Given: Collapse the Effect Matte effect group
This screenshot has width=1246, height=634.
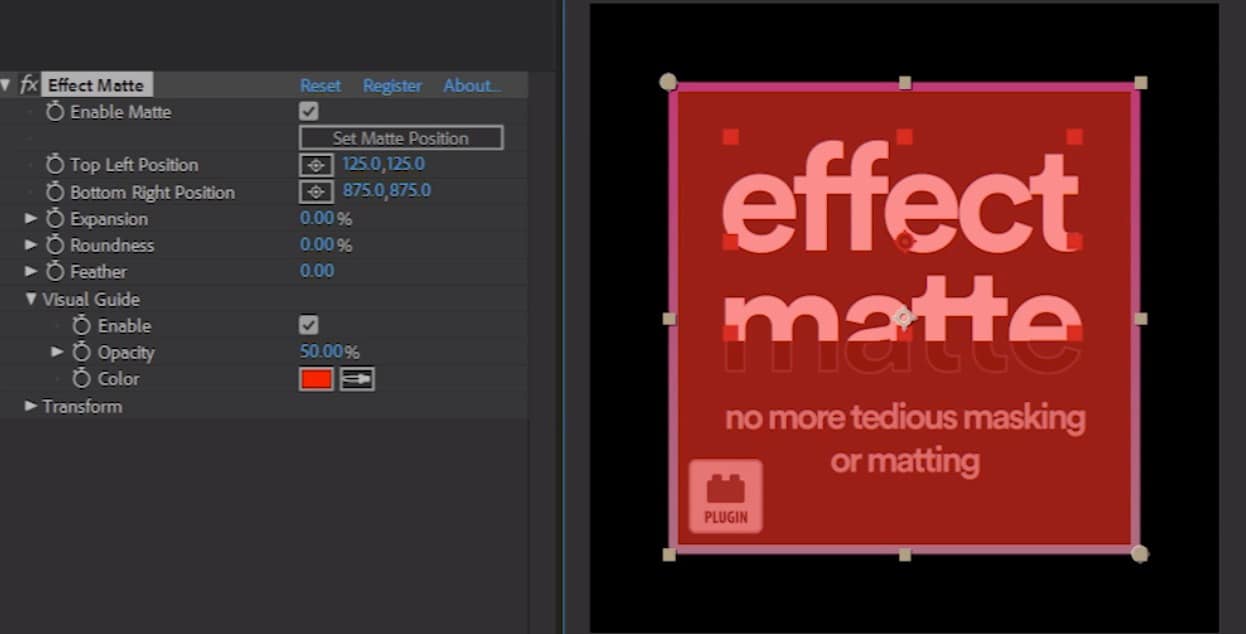Looking at the screenshot, I should click(x=6, y=85).
